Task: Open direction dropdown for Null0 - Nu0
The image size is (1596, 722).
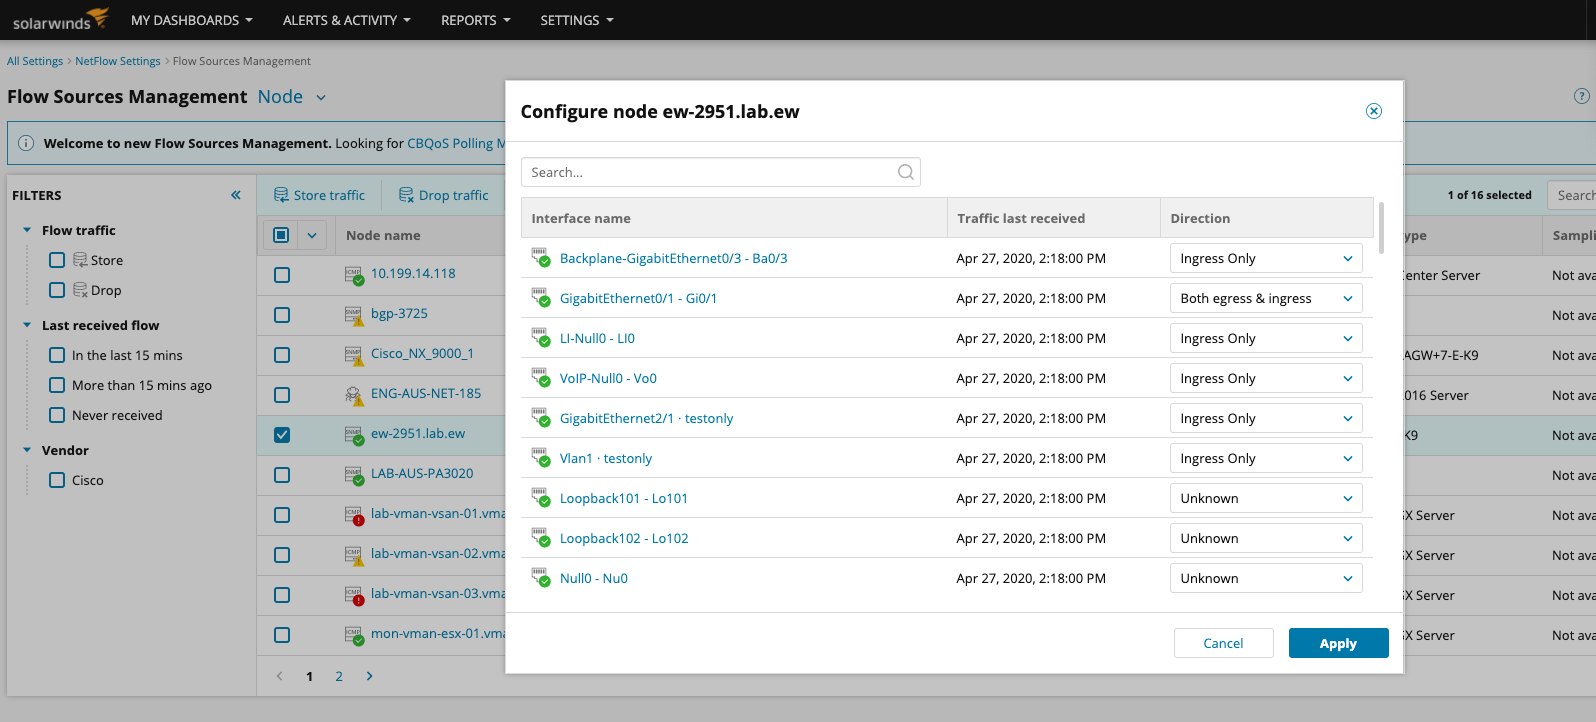Action: click(x=1266, y=578)
